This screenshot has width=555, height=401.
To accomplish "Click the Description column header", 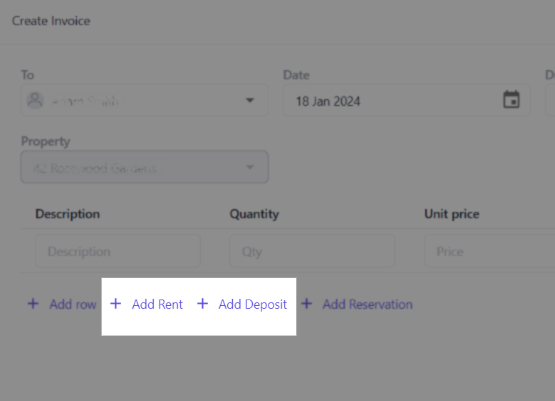I will 67,214.
